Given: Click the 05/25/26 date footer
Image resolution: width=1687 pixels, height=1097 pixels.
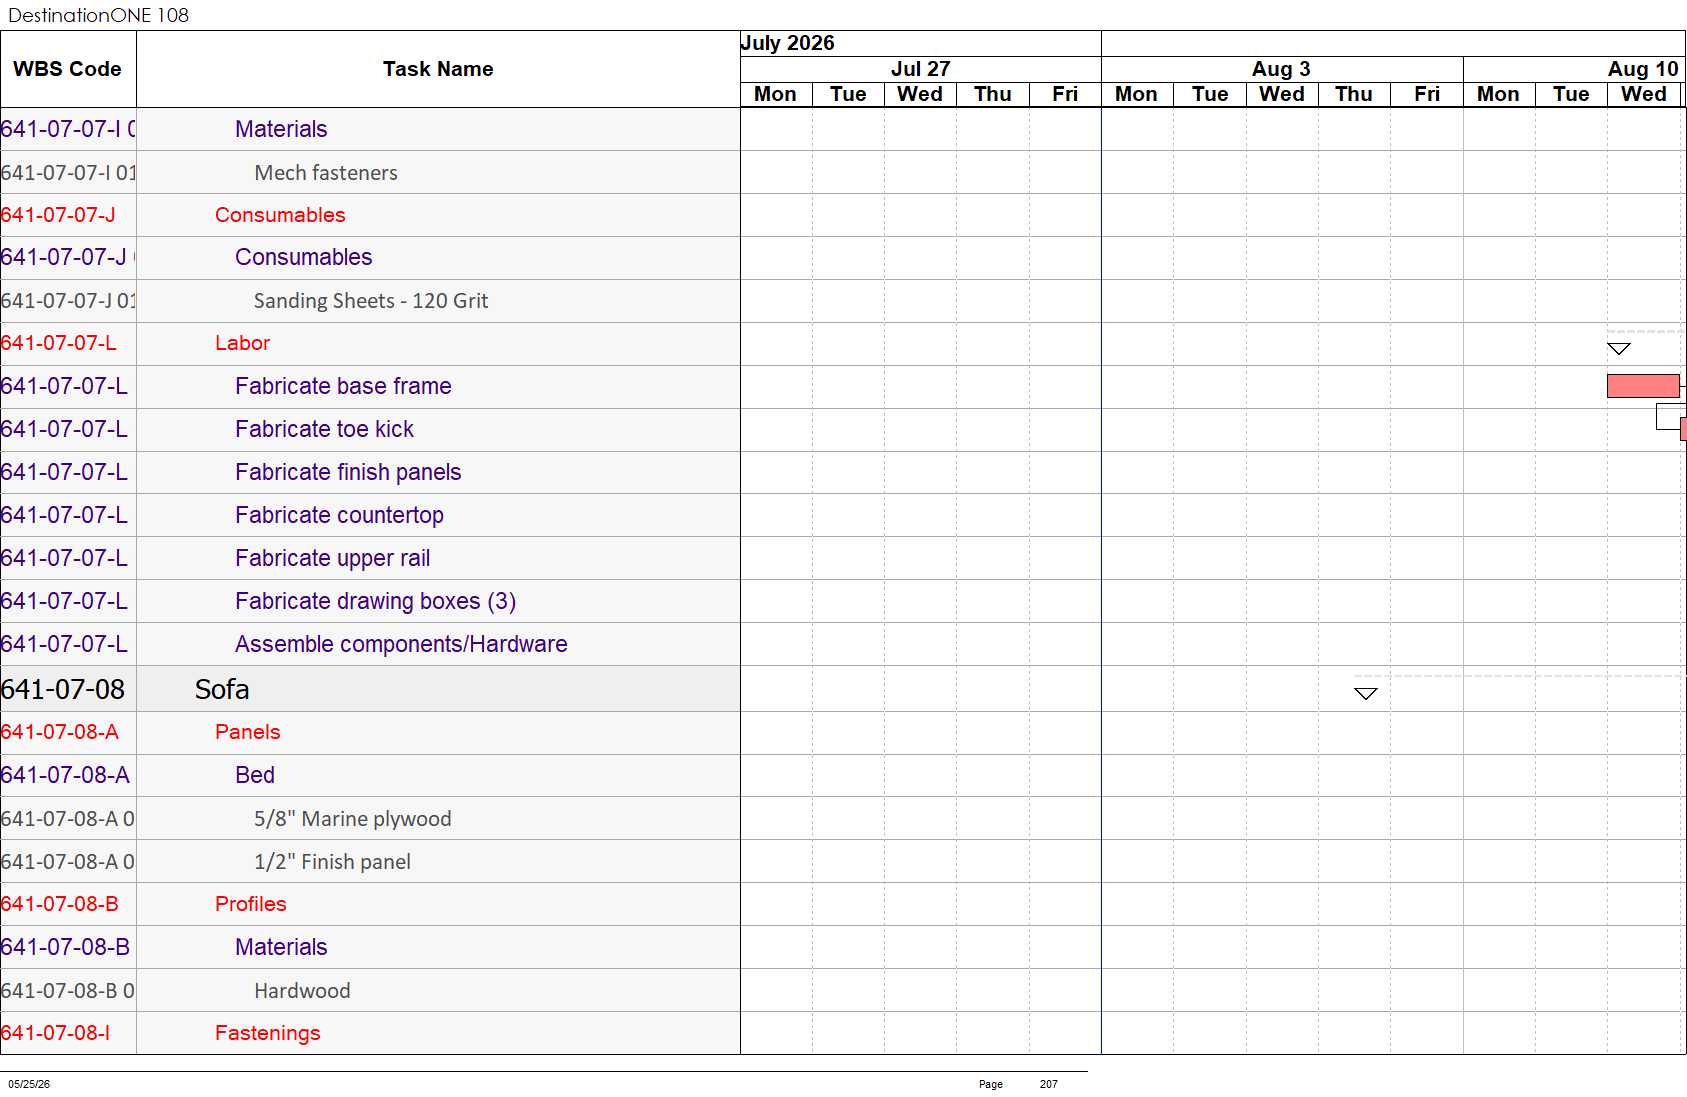Looking at the screenshot, I should pyautogui.click(x=29, y=1084).
